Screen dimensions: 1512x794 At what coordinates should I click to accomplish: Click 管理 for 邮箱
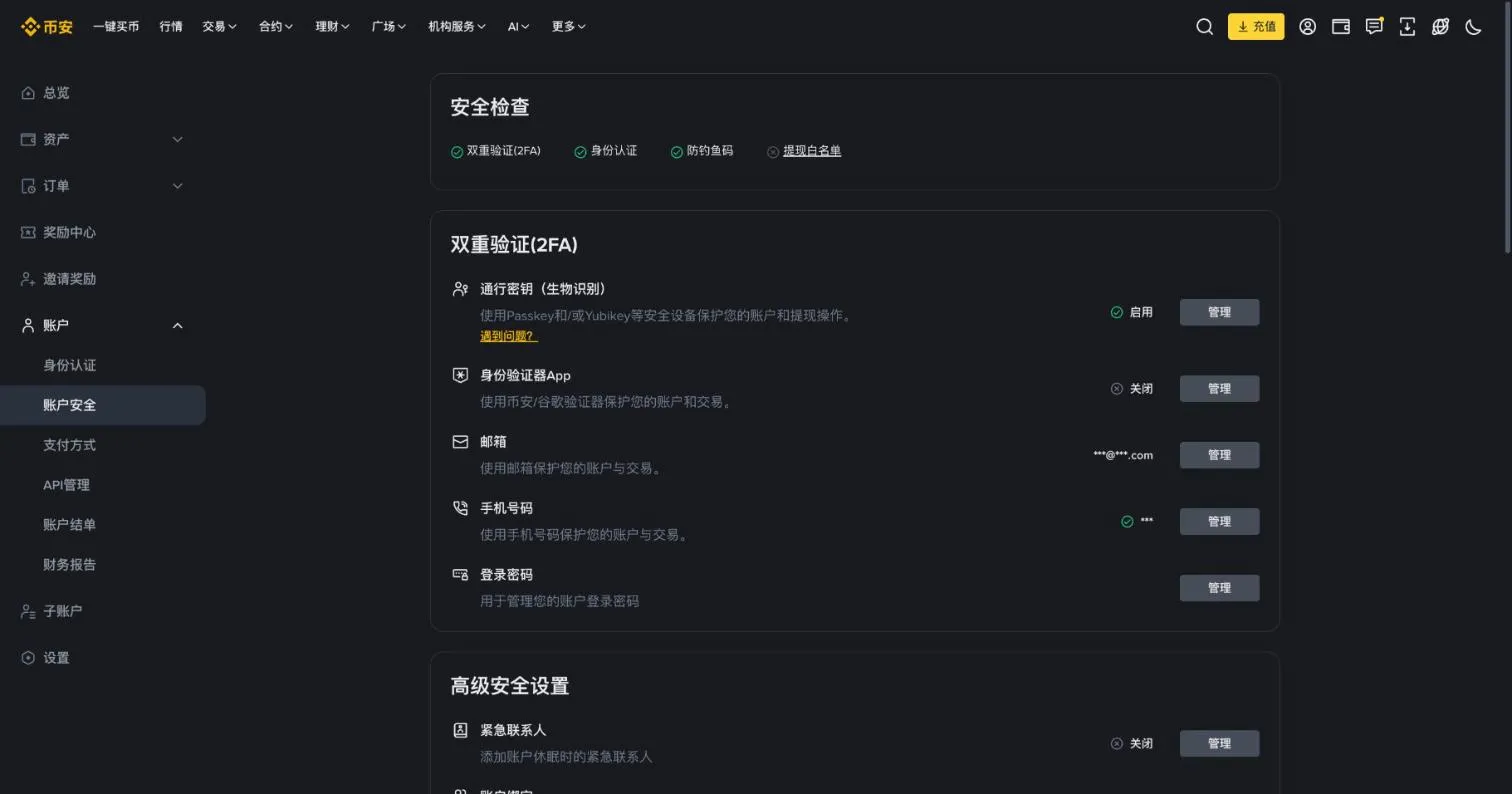(1219, 455)
